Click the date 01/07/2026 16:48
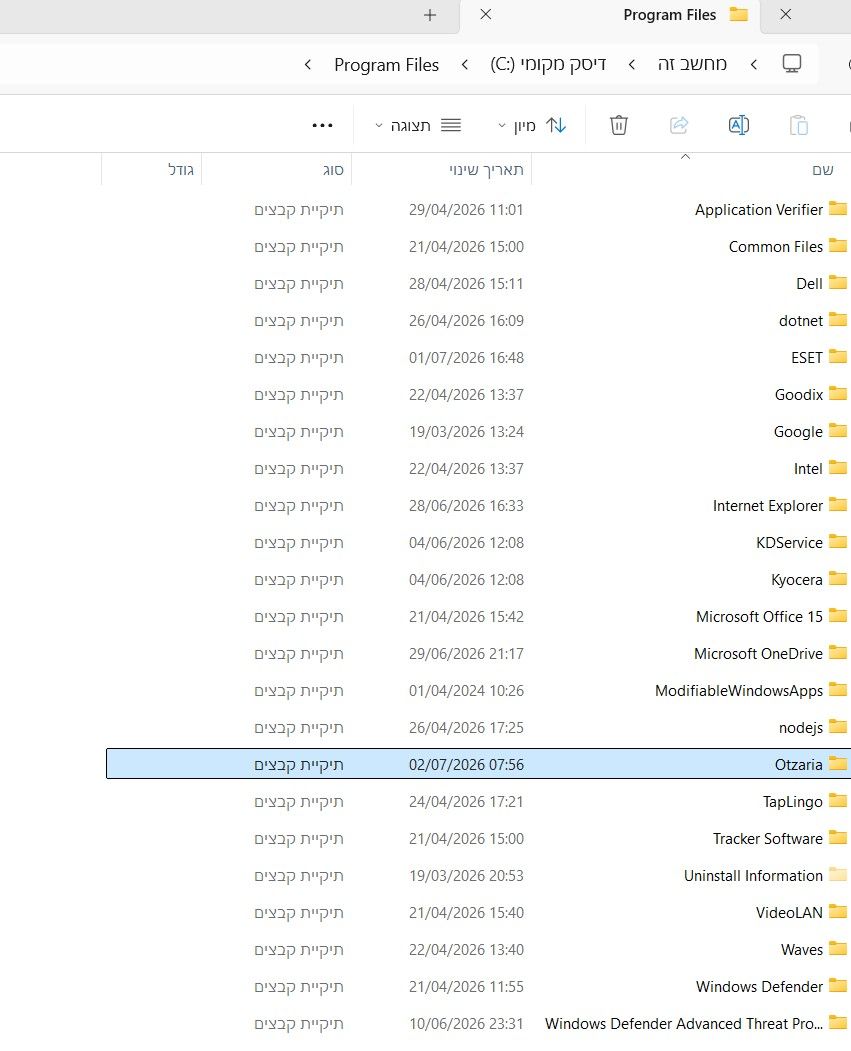 [466, 358]
